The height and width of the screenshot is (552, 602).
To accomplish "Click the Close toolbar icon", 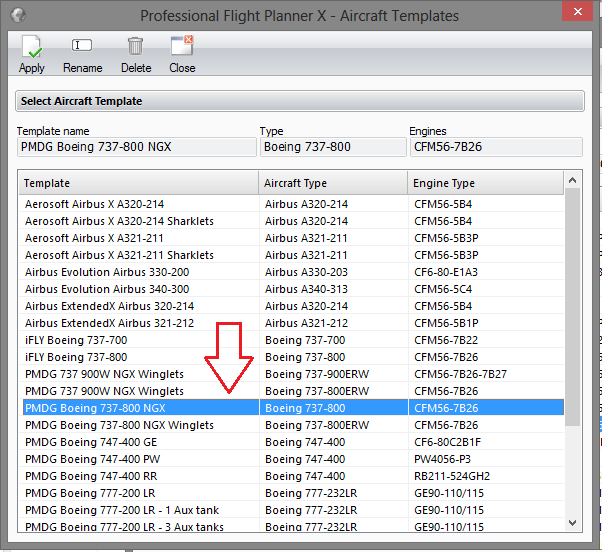I will point(182,45).
